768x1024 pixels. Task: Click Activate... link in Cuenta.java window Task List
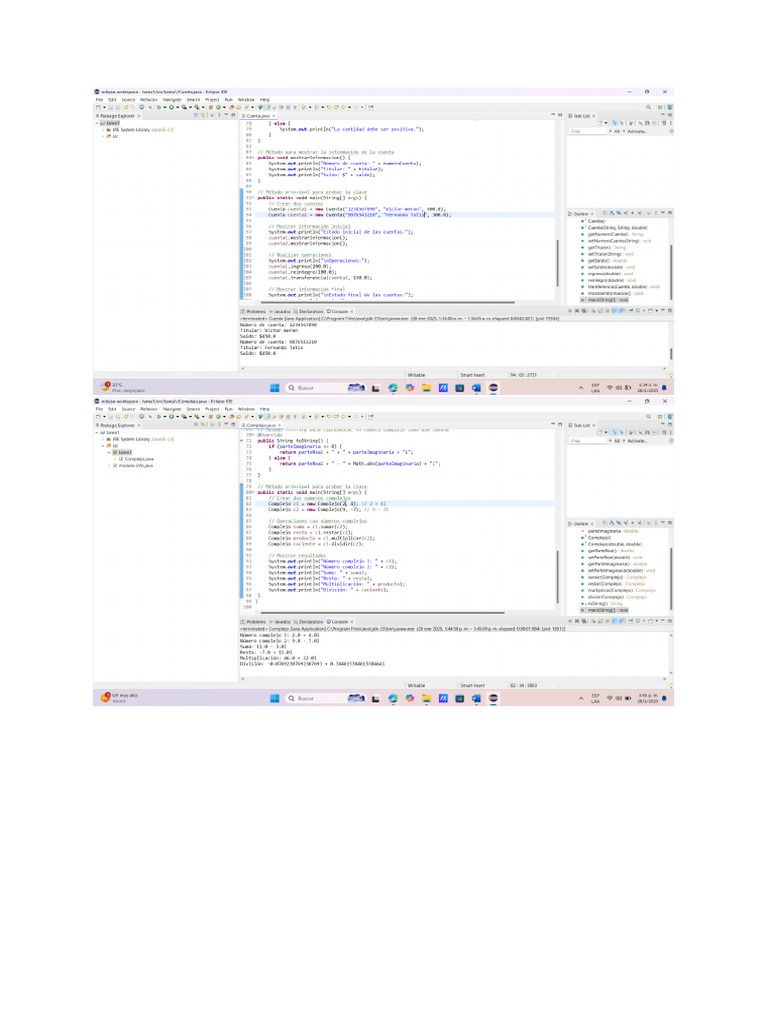point(637,131)
